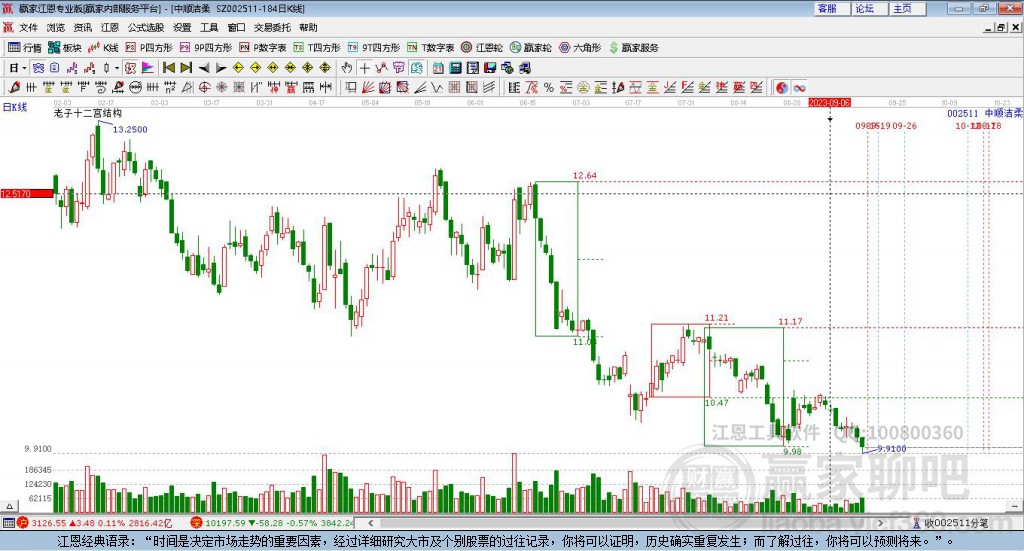This screenshot has width=1024, height=551.
Task: Click the n² square tool icon
Action: 170,87
